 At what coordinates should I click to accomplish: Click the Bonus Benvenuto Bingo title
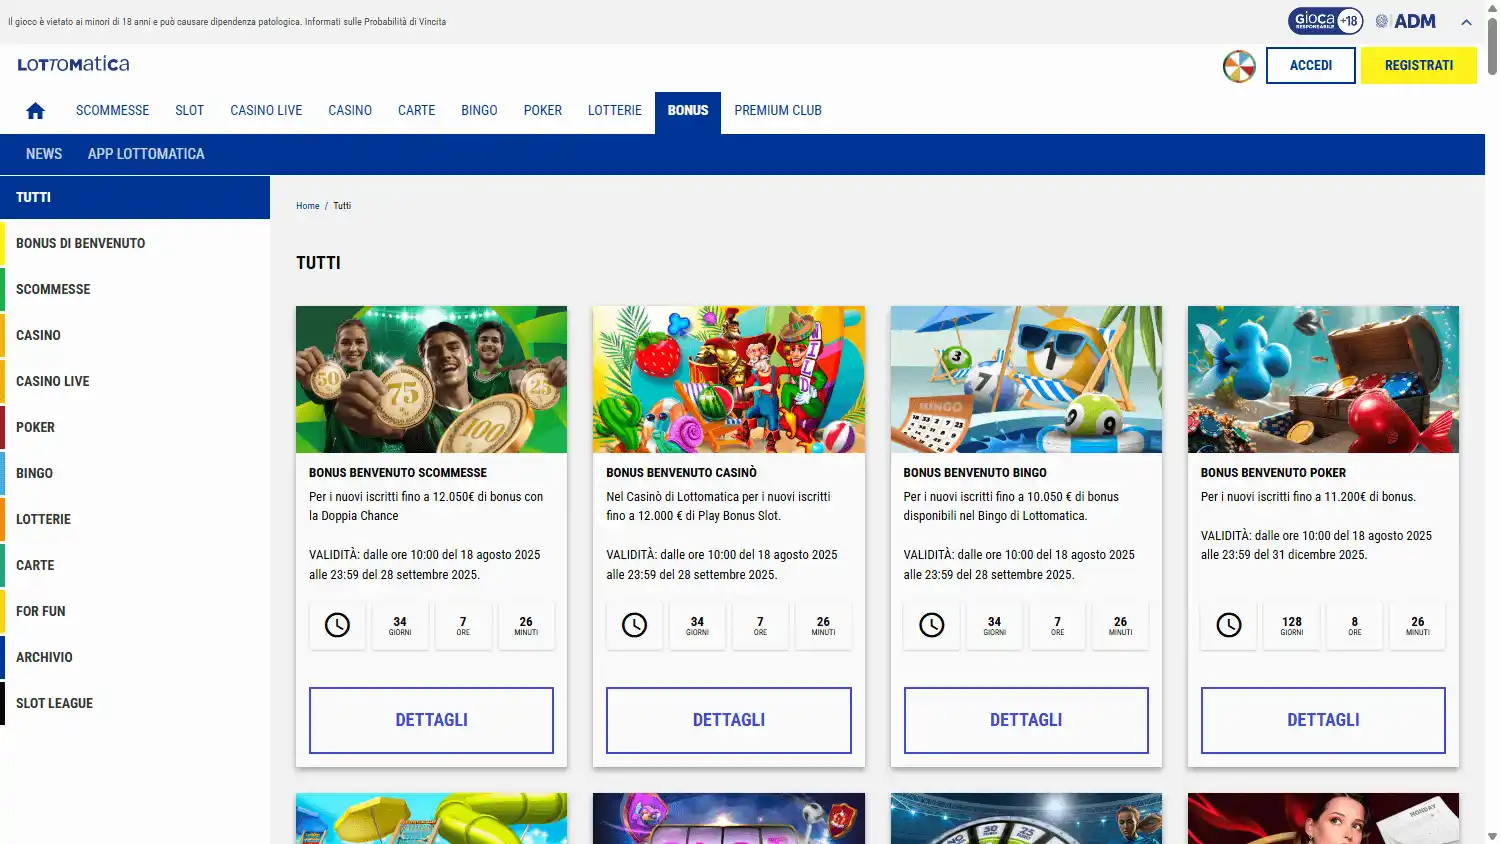click(x=975, y=473)
